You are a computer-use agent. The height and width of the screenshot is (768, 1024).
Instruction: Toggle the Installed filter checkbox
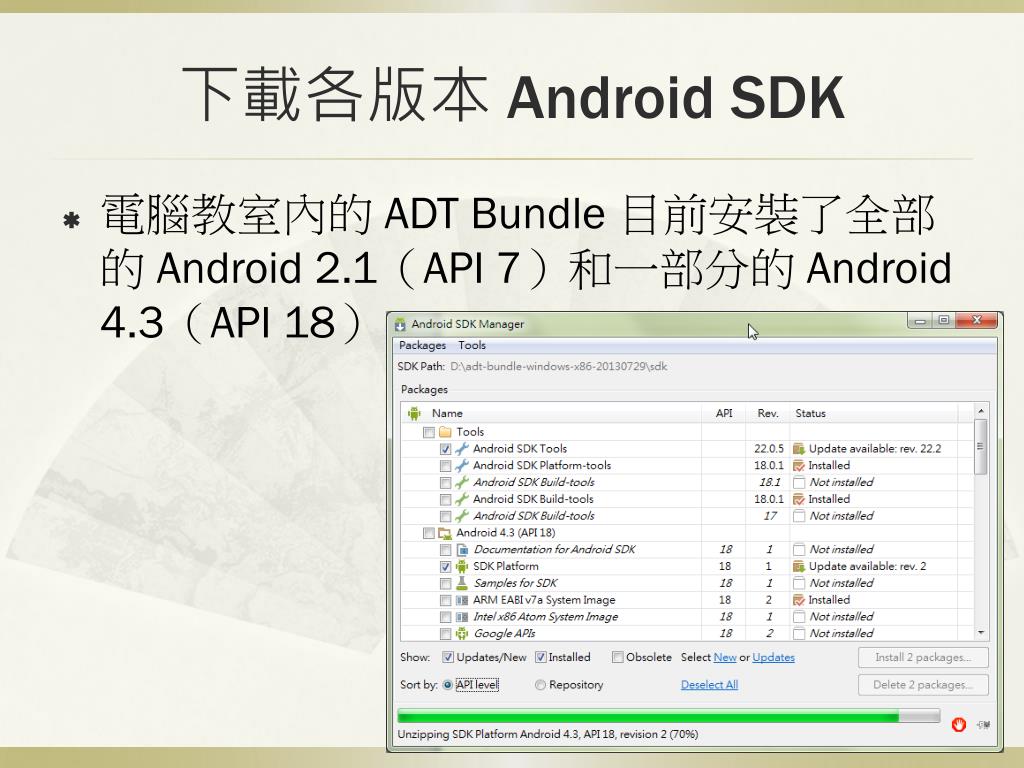541,658
